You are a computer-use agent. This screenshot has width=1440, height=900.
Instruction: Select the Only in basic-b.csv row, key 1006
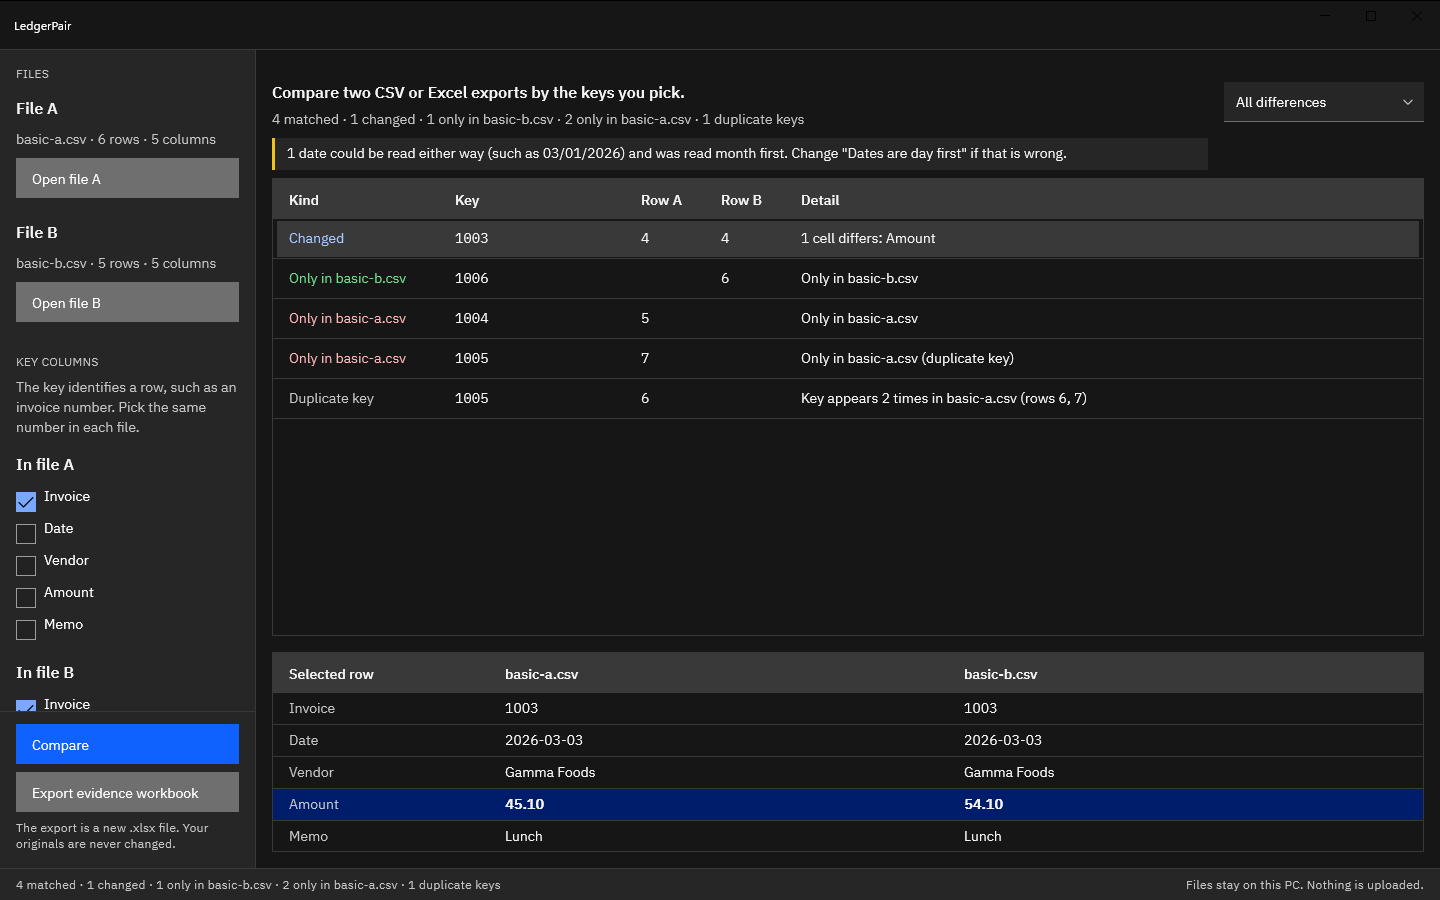pos(847,278)
